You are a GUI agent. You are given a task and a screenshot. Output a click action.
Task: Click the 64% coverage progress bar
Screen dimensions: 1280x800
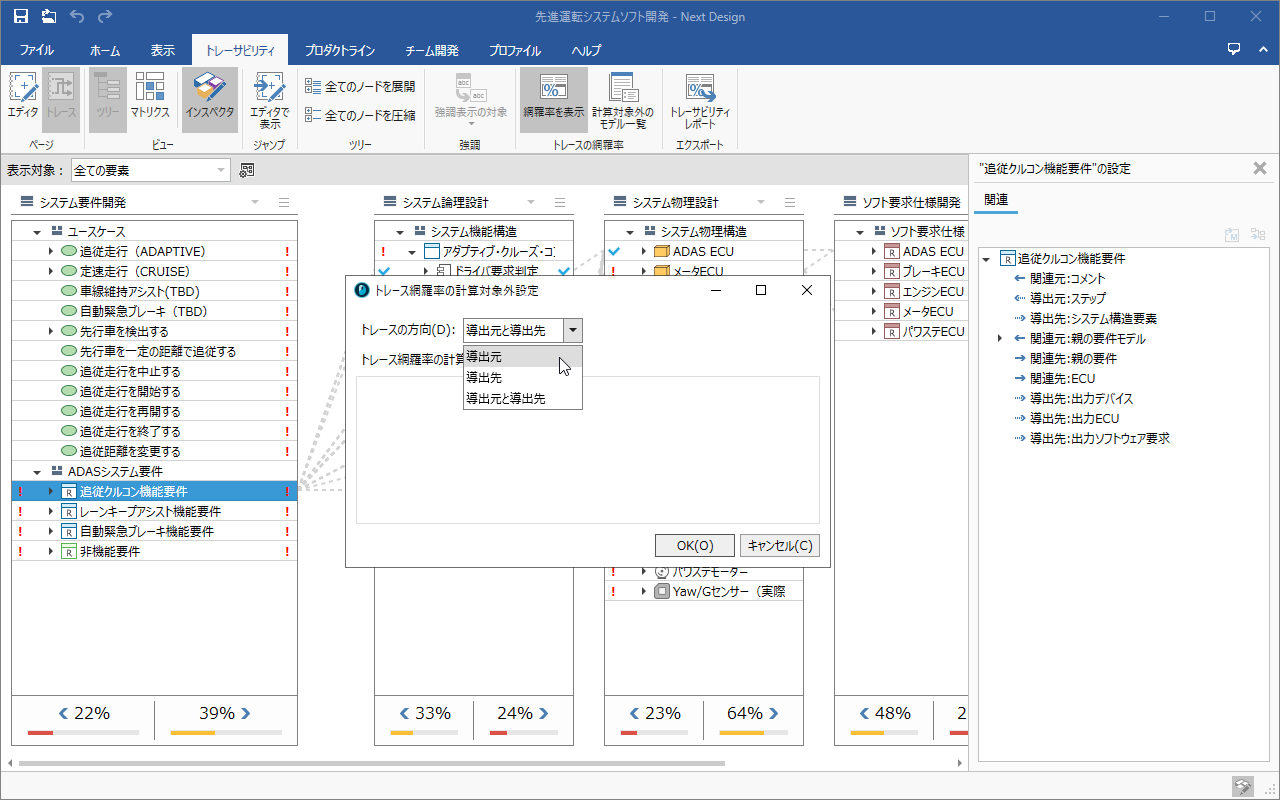[753, 733]
